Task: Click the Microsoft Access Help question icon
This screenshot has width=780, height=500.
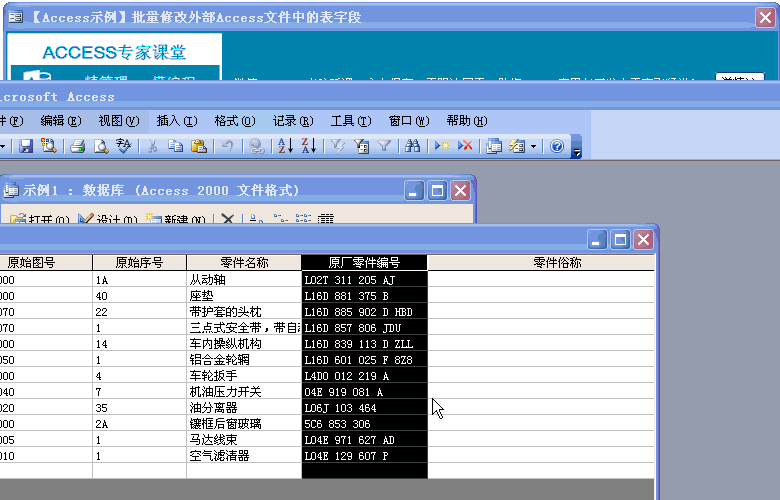Action: [x=557, y=146]
